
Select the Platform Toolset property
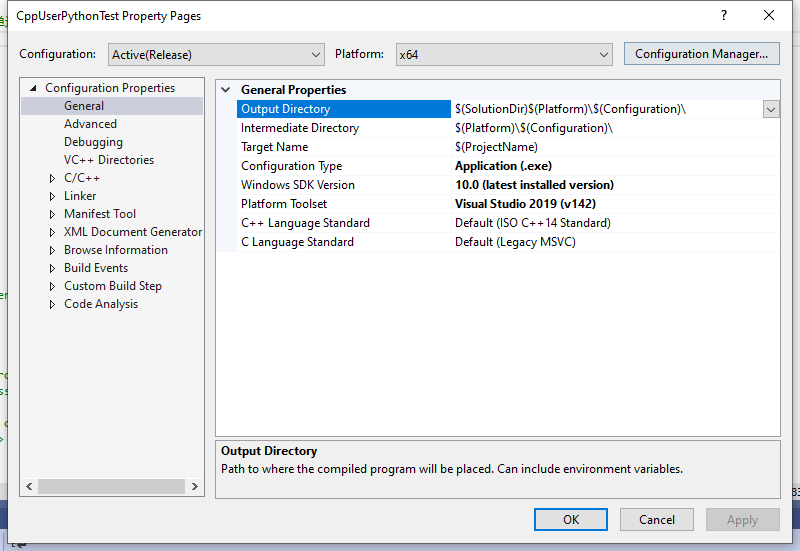coord(284,204)
